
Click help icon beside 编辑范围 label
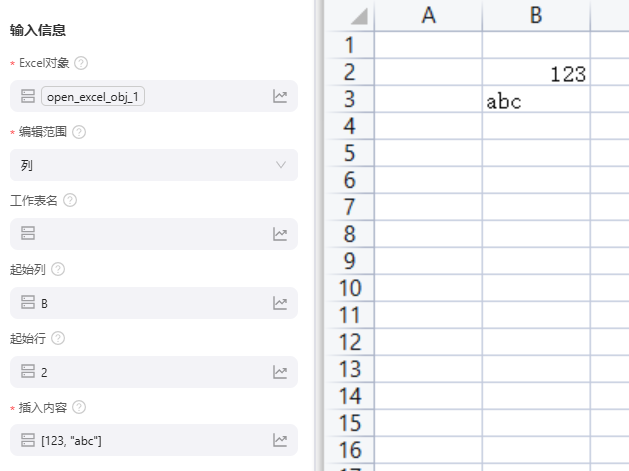click(x=79, y=132)
